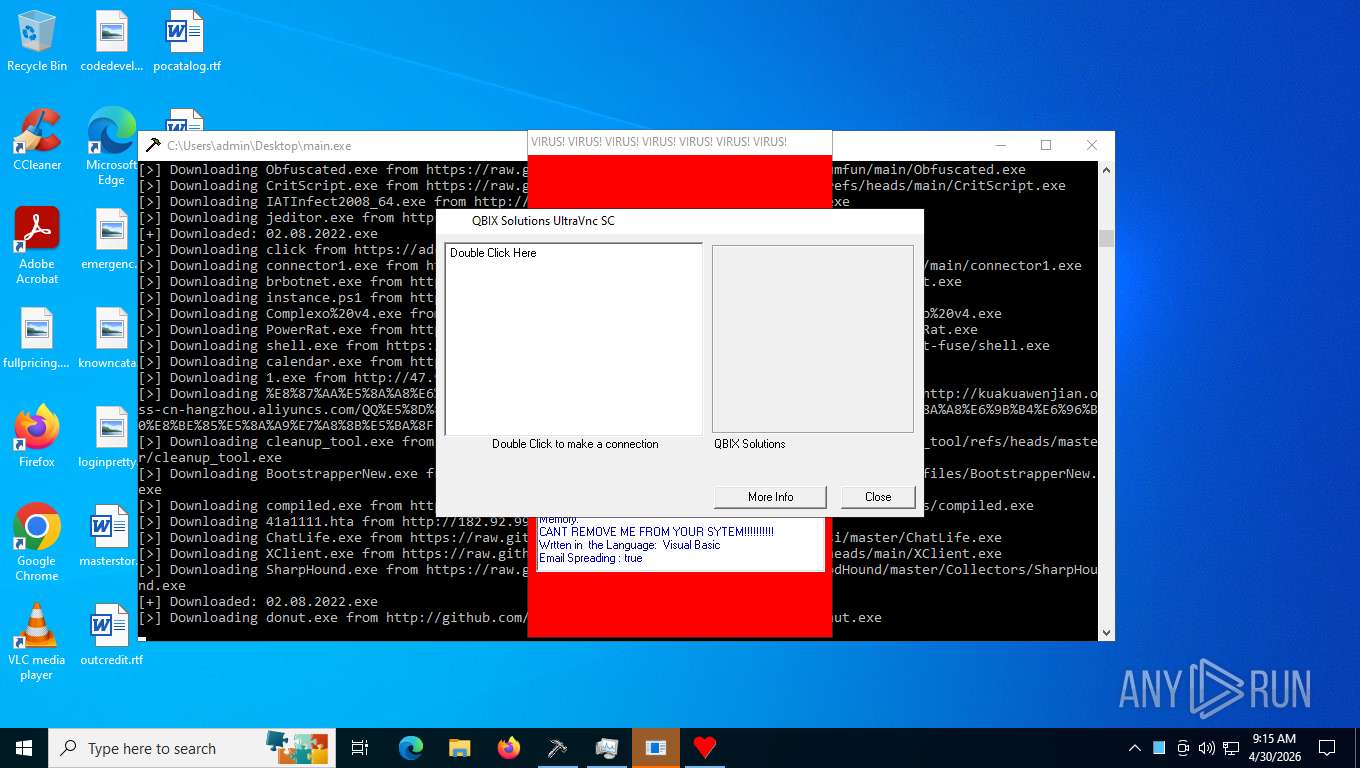Launch Firefox from the taskbar
This screenshot has height=768, width=1360.
[x=509, y=748]
